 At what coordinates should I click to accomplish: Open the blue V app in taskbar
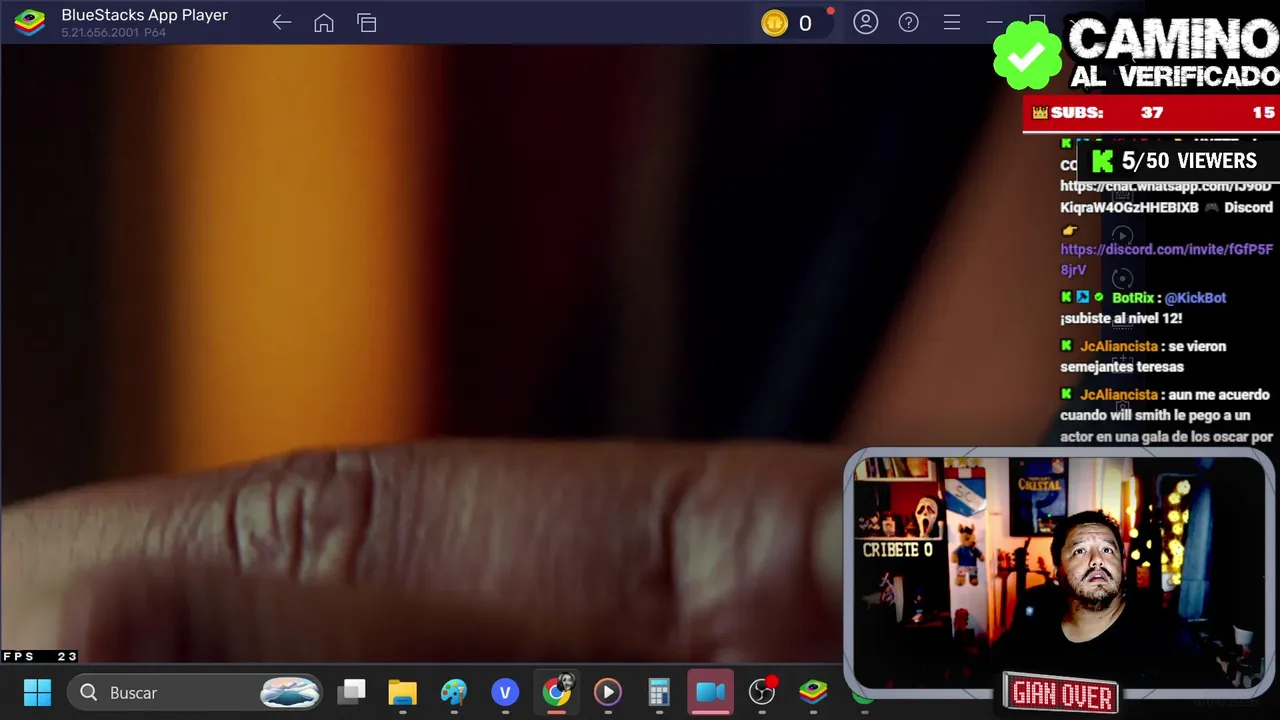pos(505,692)
